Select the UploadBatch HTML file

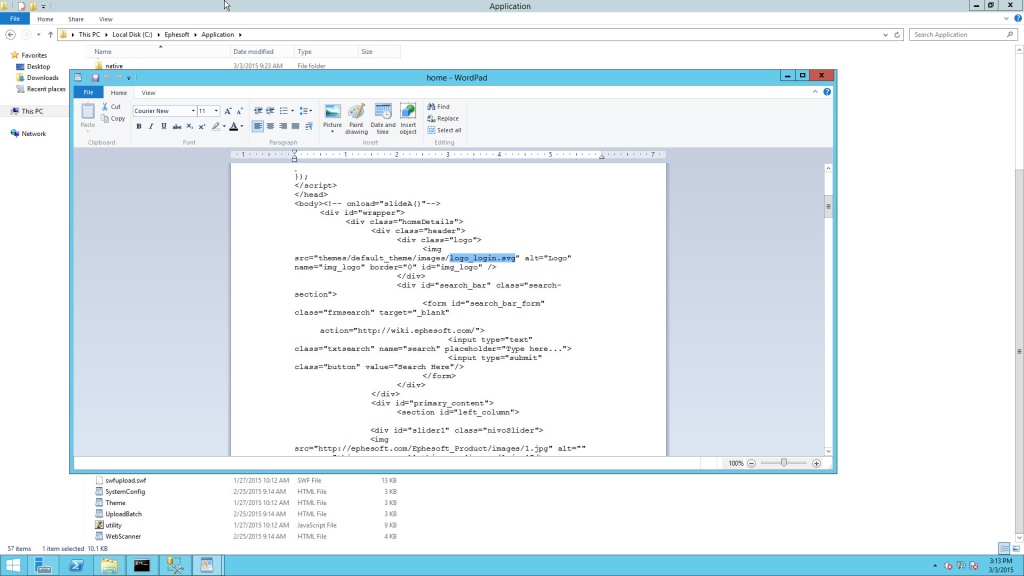[x=123, y=514]
